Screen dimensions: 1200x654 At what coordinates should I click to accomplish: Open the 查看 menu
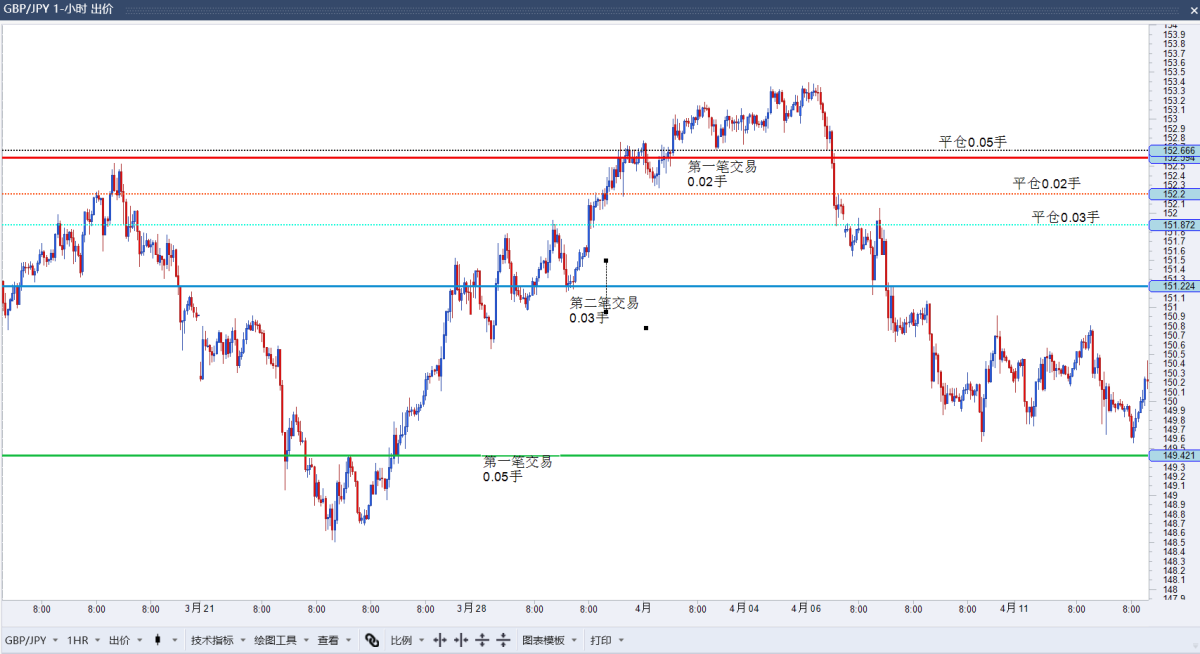(x=333, y=640)
